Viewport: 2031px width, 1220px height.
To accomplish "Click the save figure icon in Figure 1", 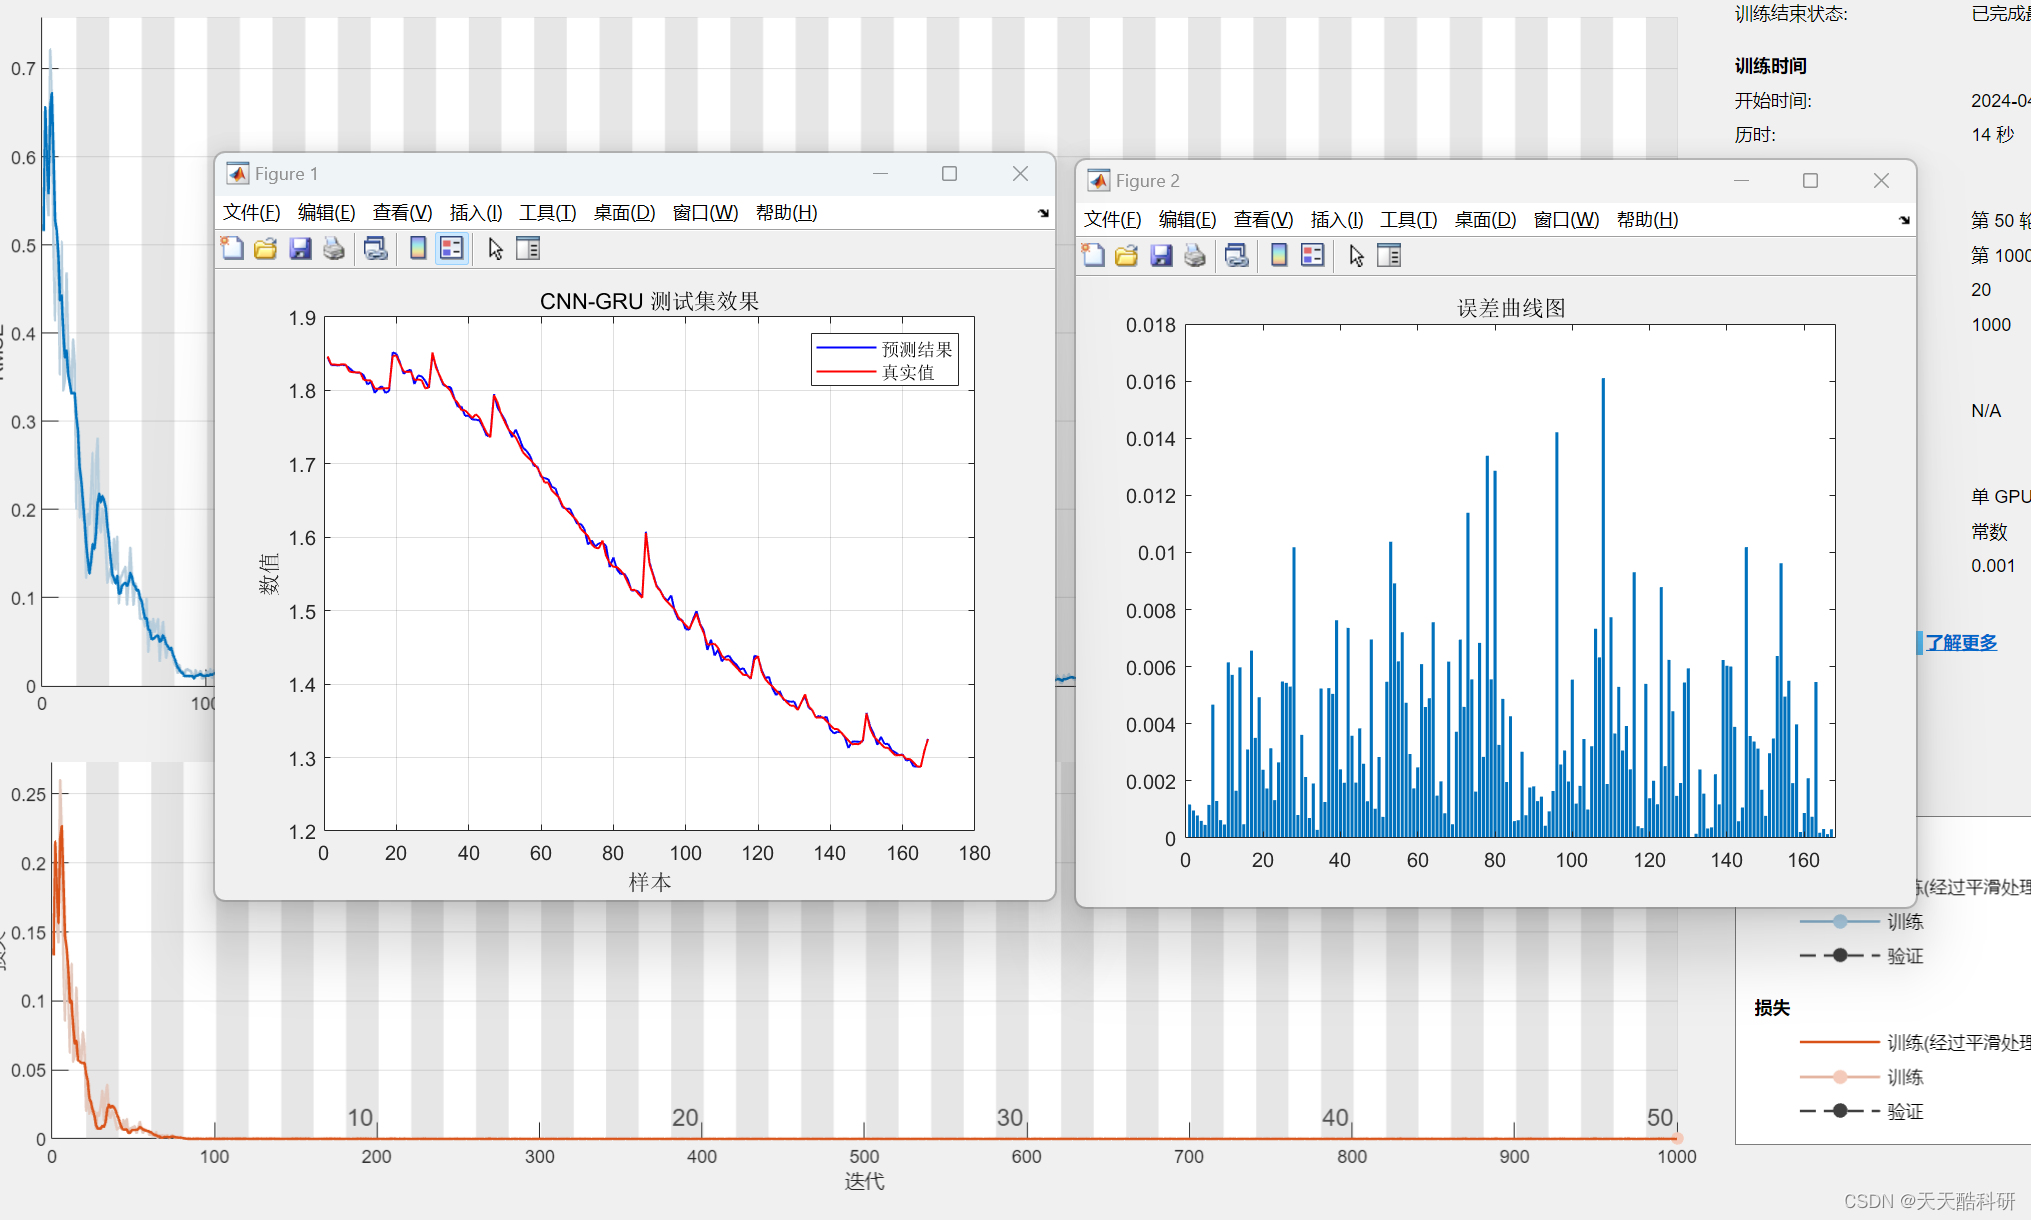I will 296,250.
